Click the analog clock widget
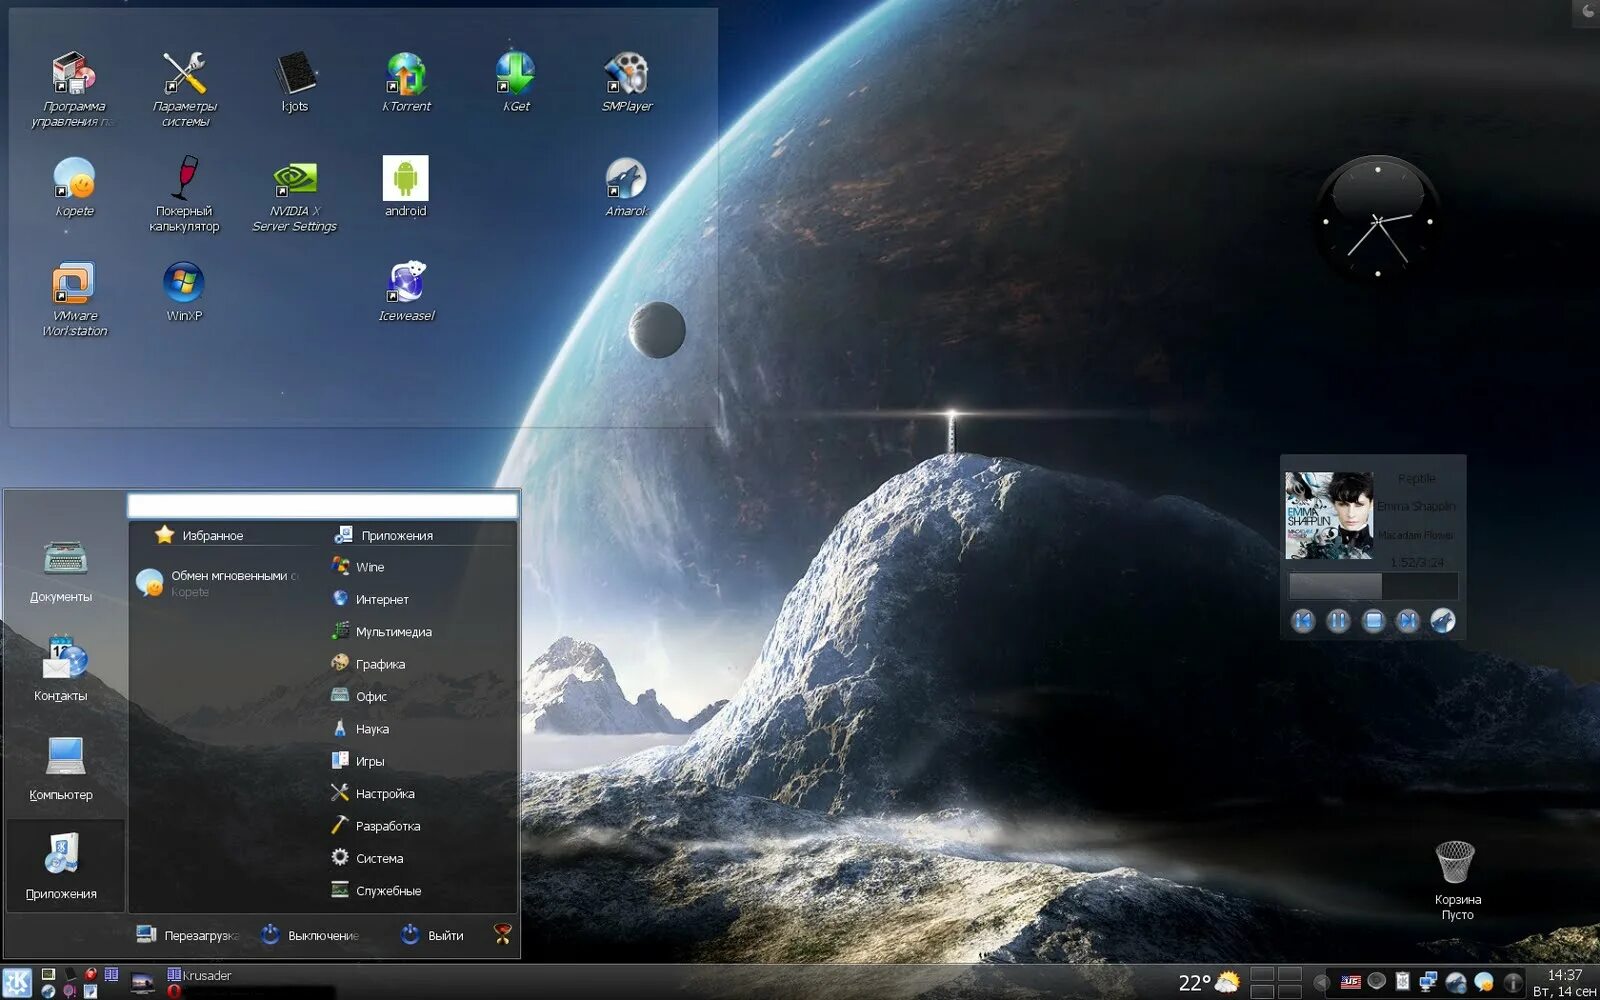 [x=1378, y=219]
